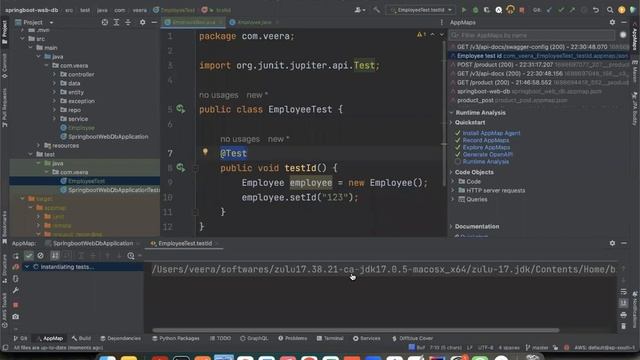Image resolution: width=640 pixels, height=360 pixels.
Task: Open the Problems tool window tab
Action: [292, 338]
